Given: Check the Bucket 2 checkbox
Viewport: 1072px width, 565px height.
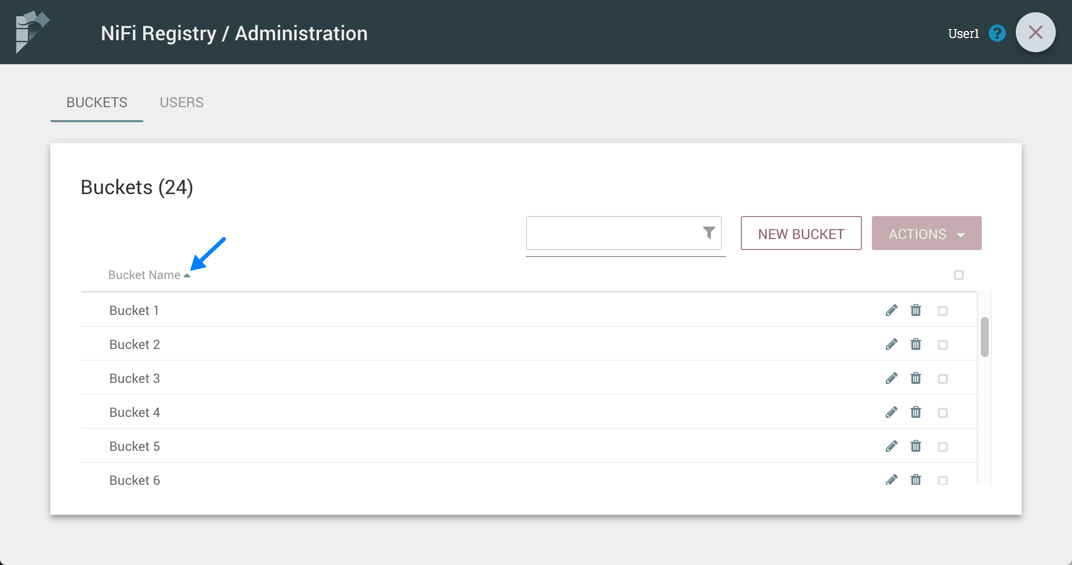Looking at the screenshot, I should click(x=943, y=345).
